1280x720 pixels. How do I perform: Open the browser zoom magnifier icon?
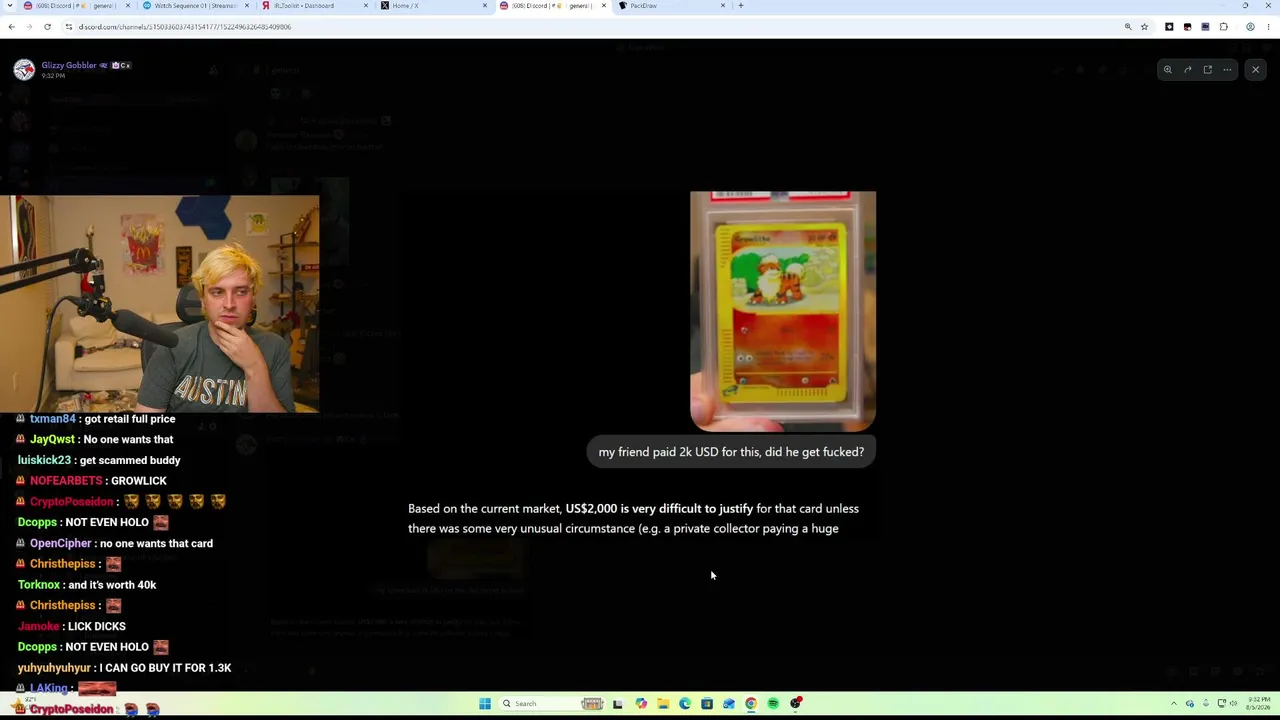pyautogui.click(x=1128, y=27)
